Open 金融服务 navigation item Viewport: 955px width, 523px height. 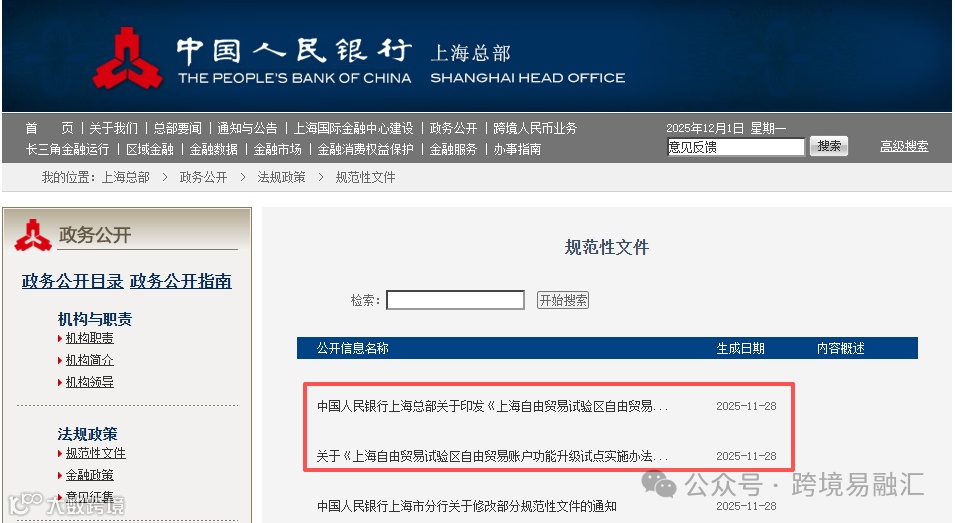453,149
